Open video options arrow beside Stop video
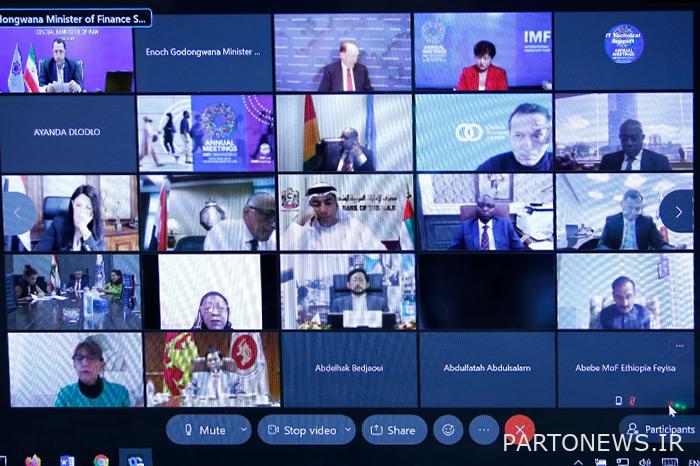Image resolution: width=700 pixels, height=466 pixels. [348, 430]
